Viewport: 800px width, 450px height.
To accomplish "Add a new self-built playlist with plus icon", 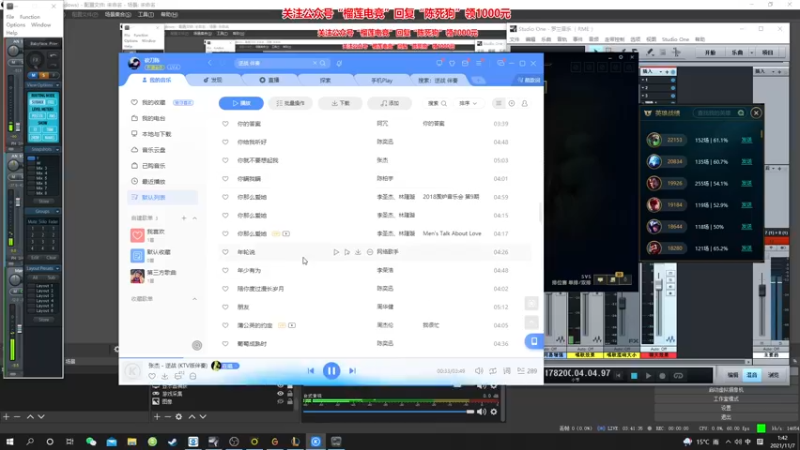I will (x=184, y=218).
